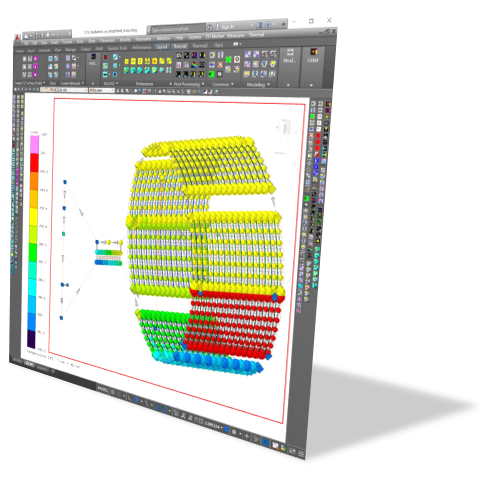The height and width of the screenshot is (480, 480).
Task: Open the Help menu
Action: (179, 38)
